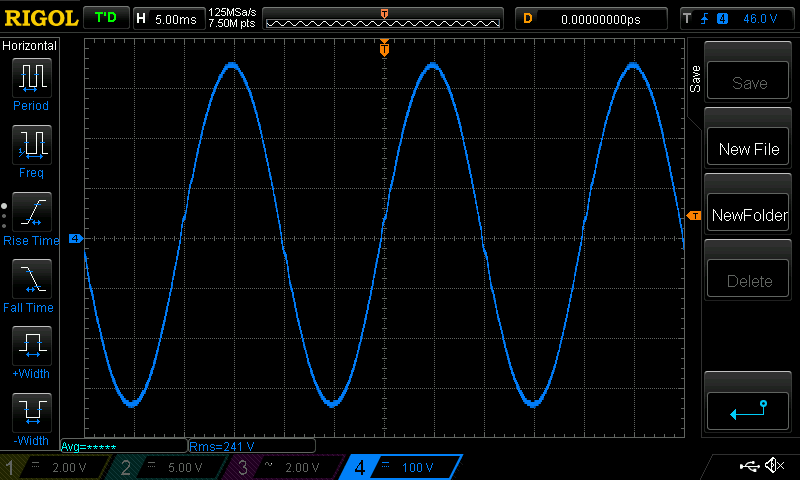The height and width of the screenshot is (480, 800).
Task: Click the waveform memory position bar
Action: coord(385,18)
